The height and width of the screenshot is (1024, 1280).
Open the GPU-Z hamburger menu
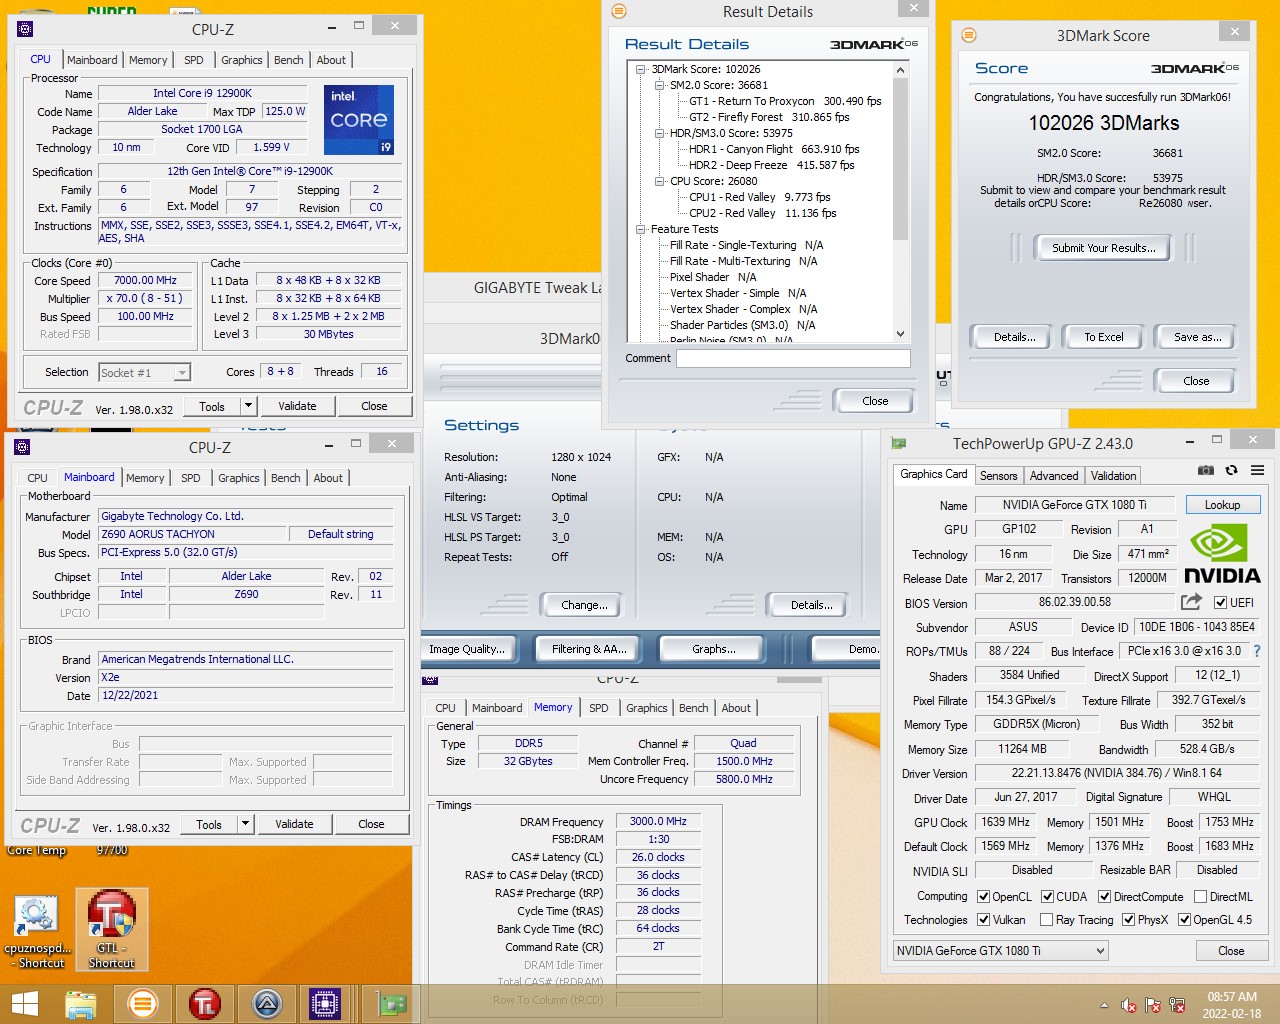(x=1257, y=470)
